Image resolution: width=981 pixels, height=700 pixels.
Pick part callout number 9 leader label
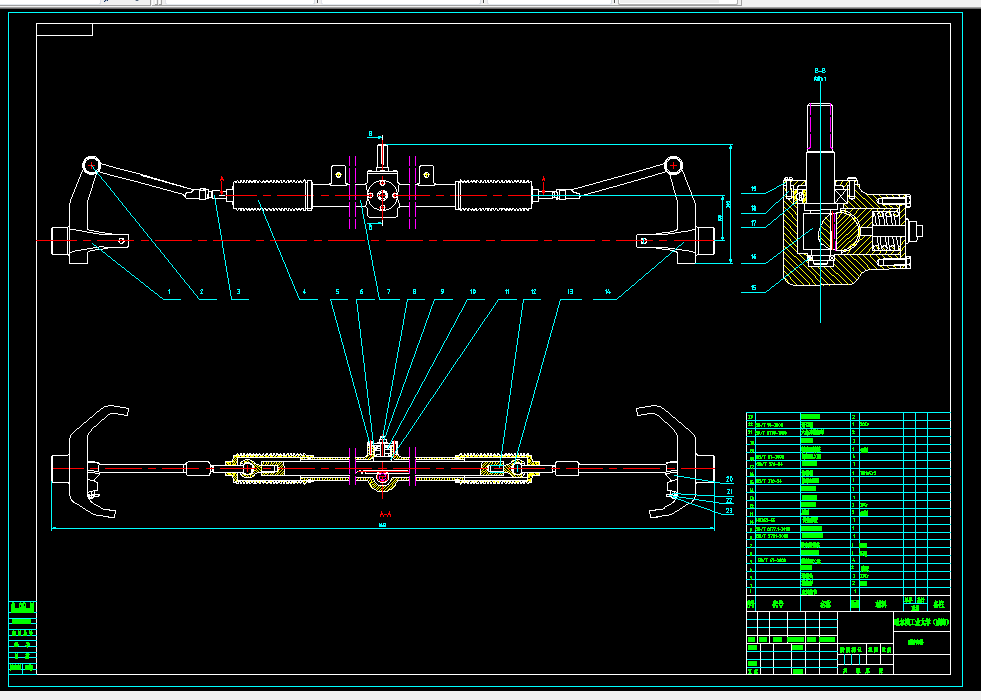tap(442, 292)
